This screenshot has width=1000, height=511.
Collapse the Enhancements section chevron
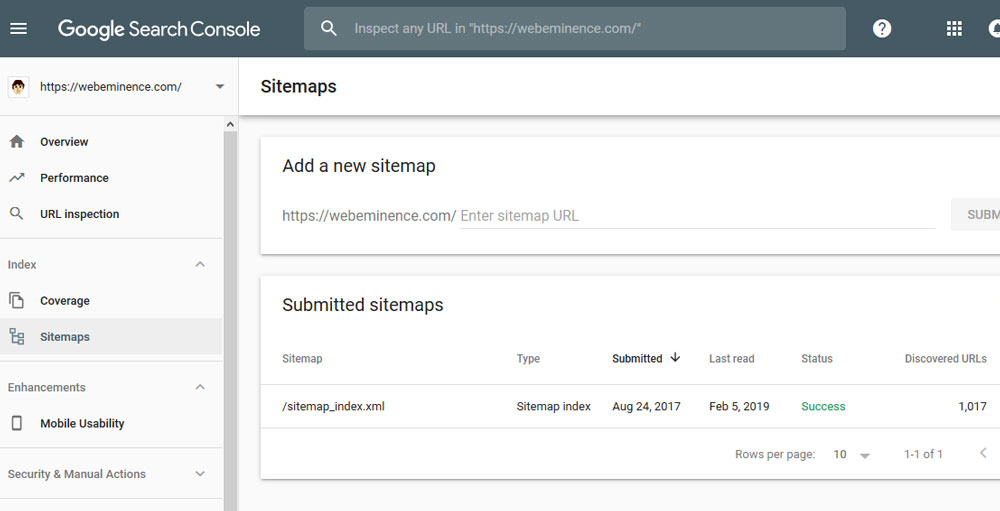coord(200,387)
